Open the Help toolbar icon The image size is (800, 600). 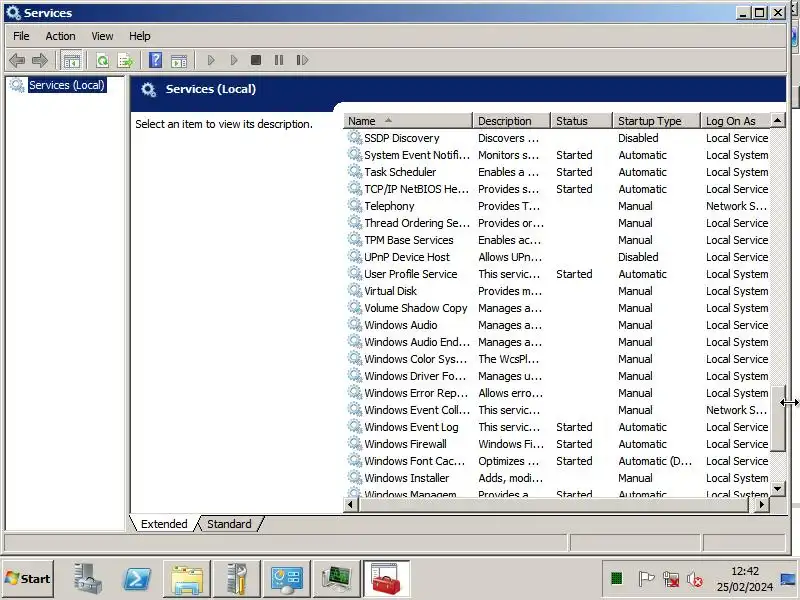coord(155,60)
